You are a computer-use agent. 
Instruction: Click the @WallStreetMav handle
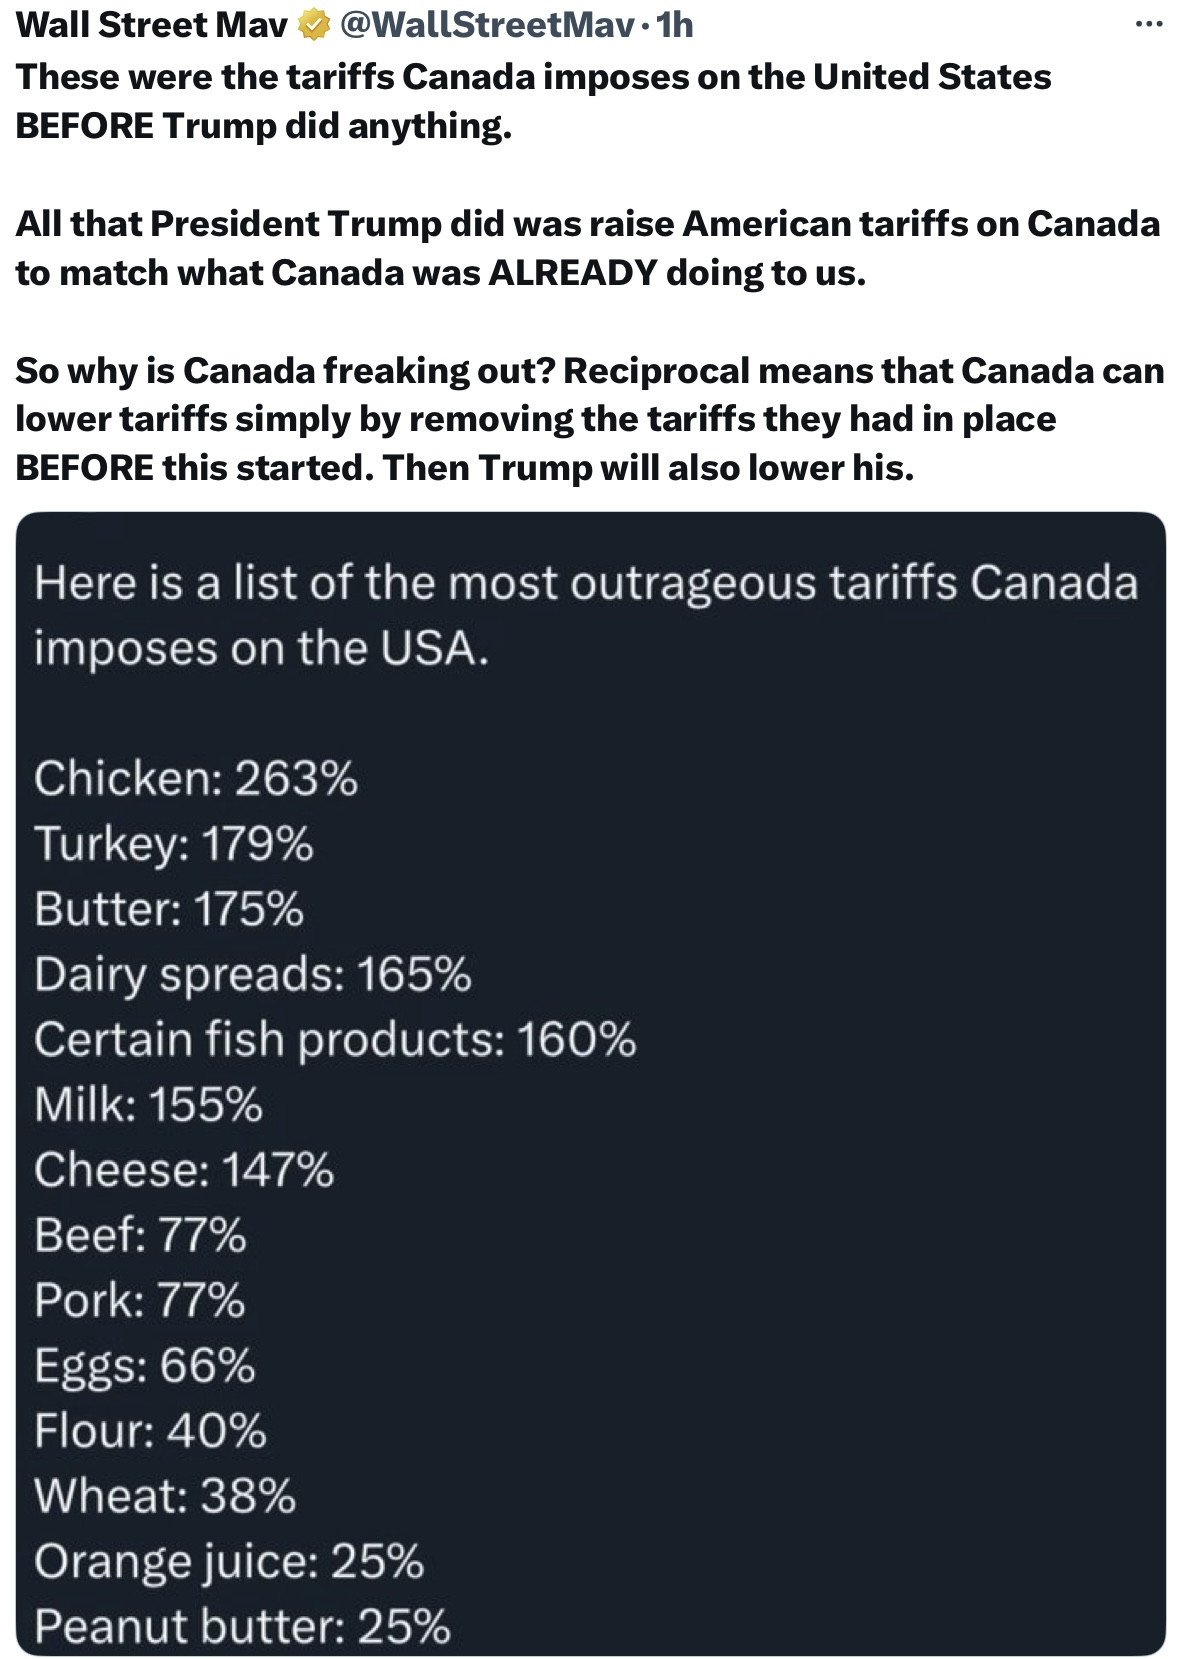pyautogui.click(x=487, y=25)
